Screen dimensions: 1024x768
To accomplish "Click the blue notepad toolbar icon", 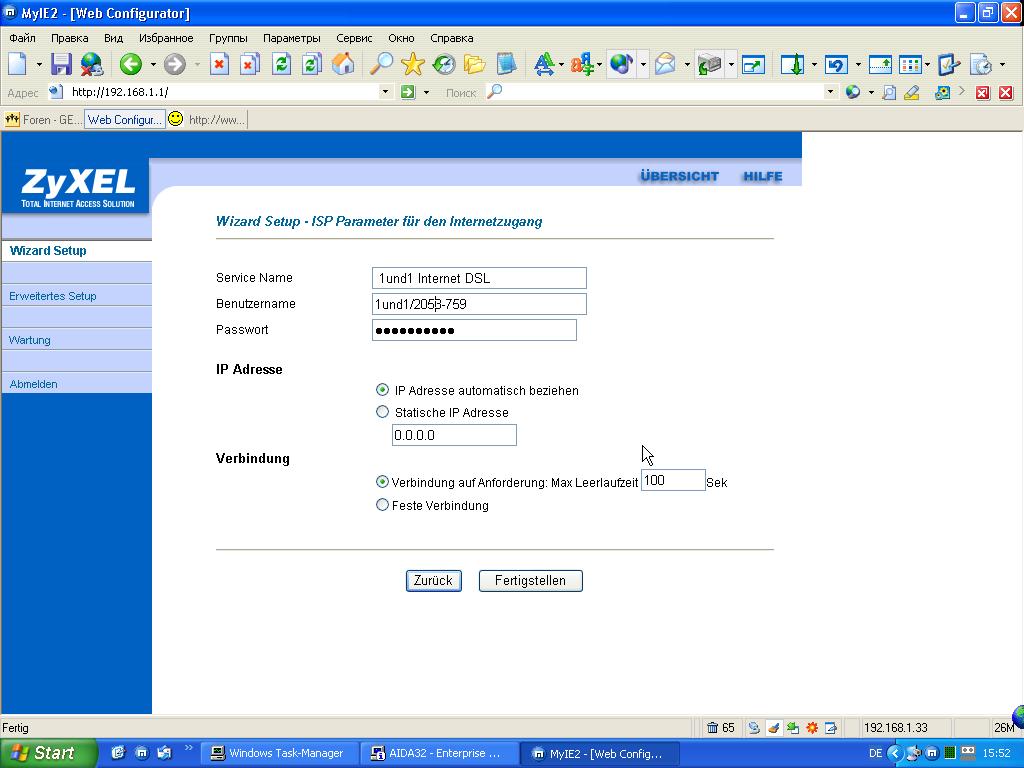I will click(x=506, y=64).
